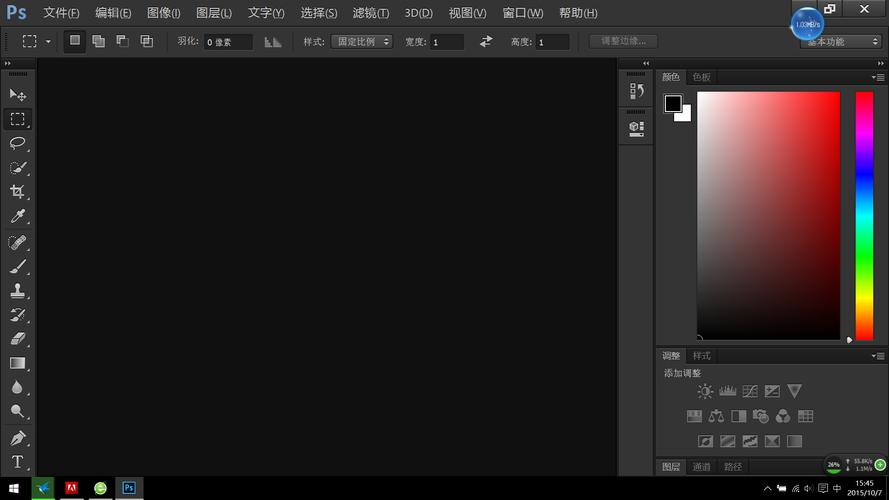Pick a hue on the rainbow slider
Viewport: 889px width, 500px height.
click(x=864, y=215)
